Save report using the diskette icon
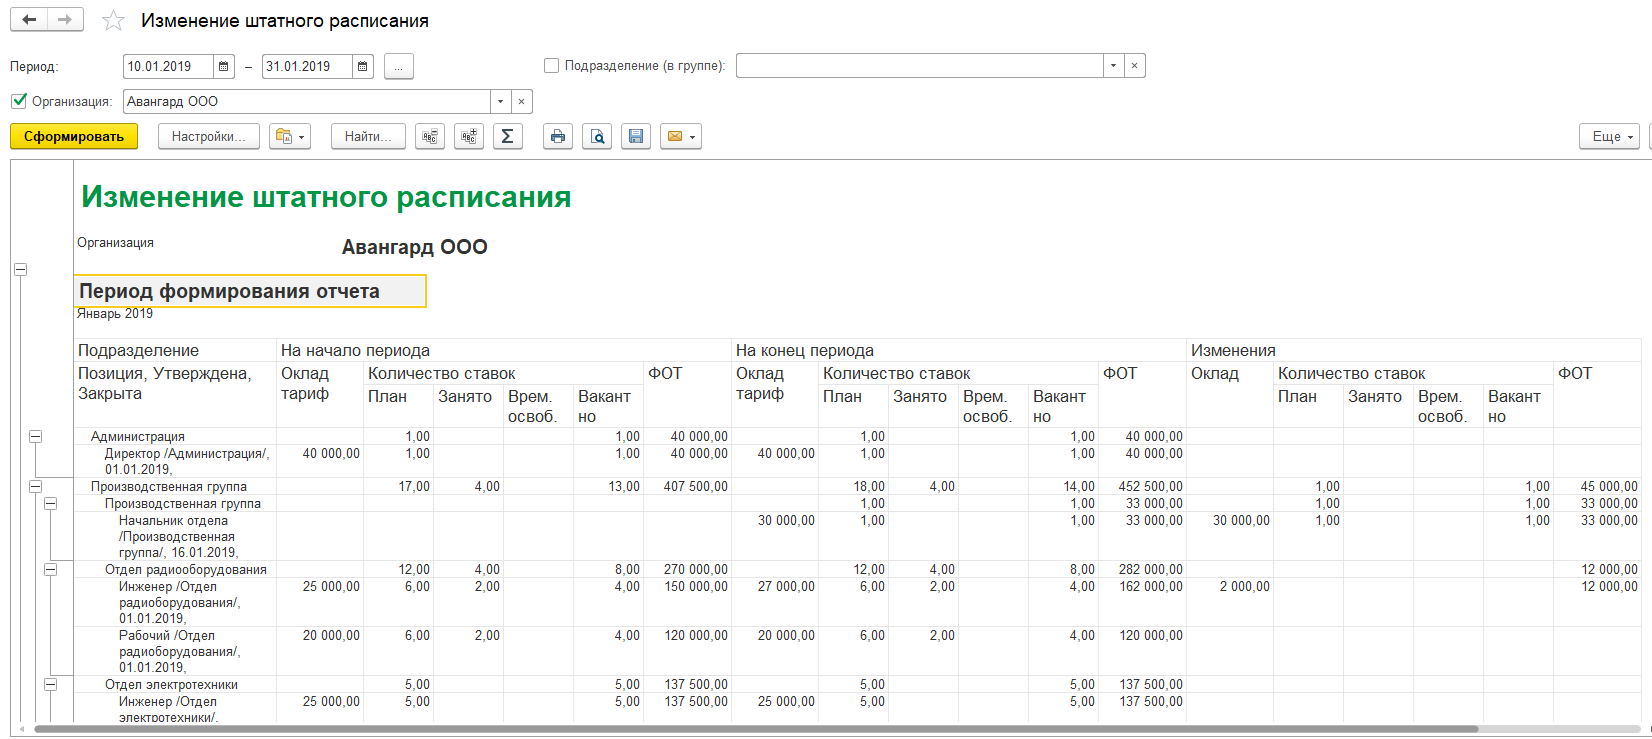Screen dimensions: 1652x739 (636, 137)
